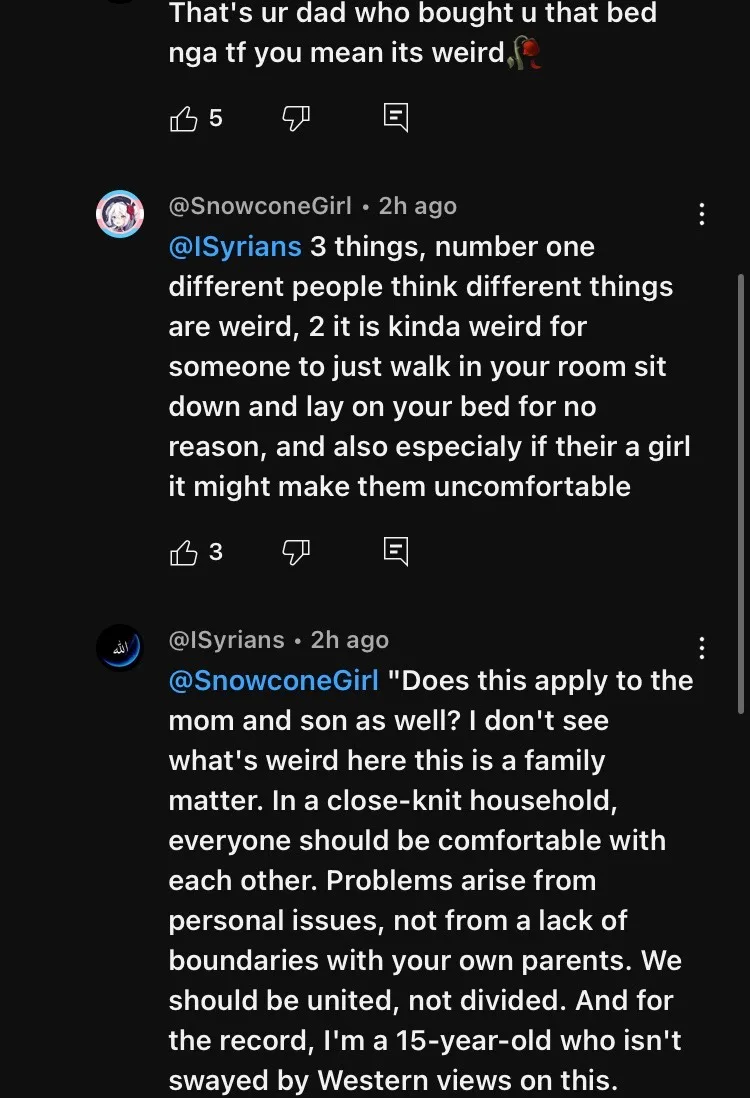Screen dimensions: 750x1098
Task: Open more options for ISyrians's comment
Action: pos(702,648)
